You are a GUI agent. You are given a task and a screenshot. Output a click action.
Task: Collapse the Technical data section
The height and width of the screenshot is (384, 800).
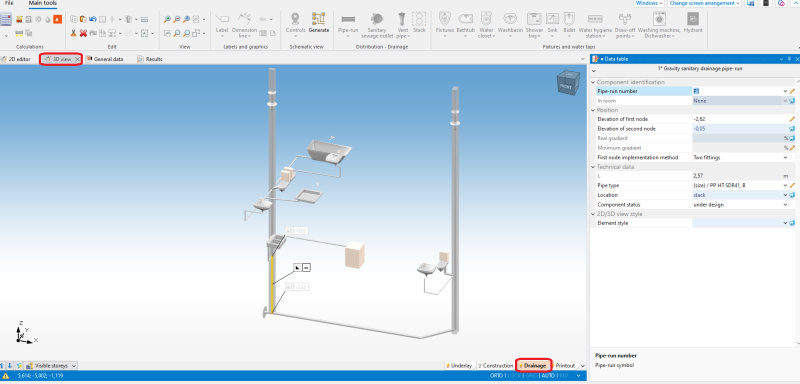click(593, 167)
